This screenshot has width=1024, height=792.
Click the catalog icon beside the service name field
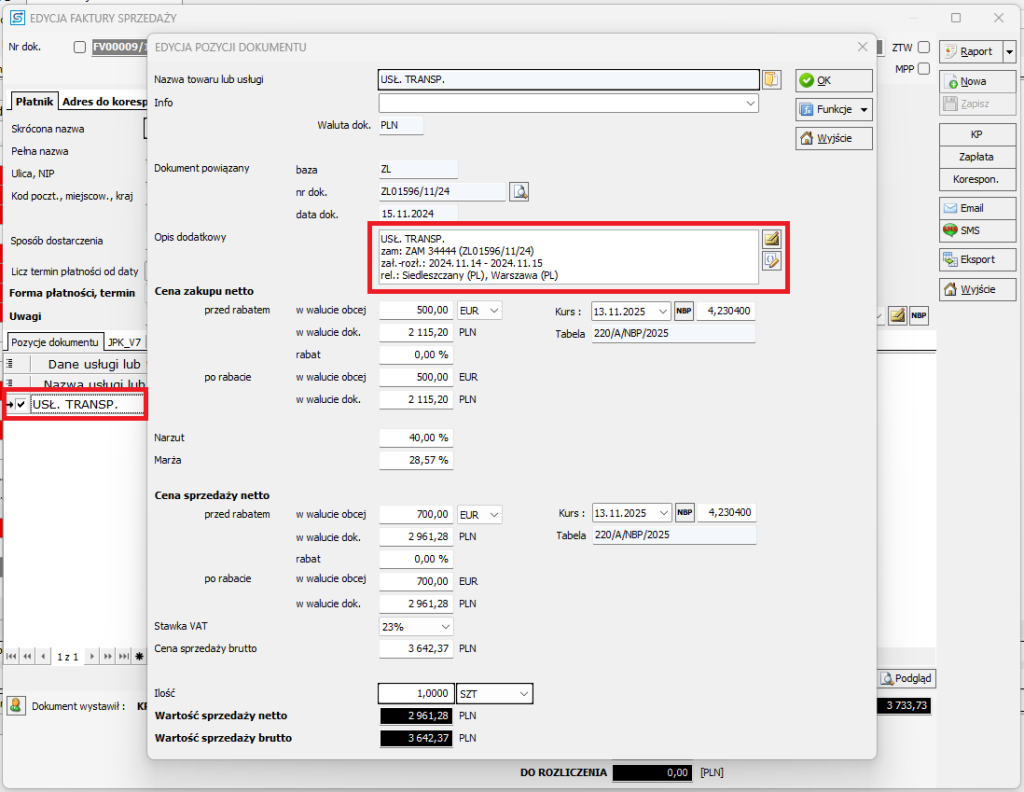771,79
